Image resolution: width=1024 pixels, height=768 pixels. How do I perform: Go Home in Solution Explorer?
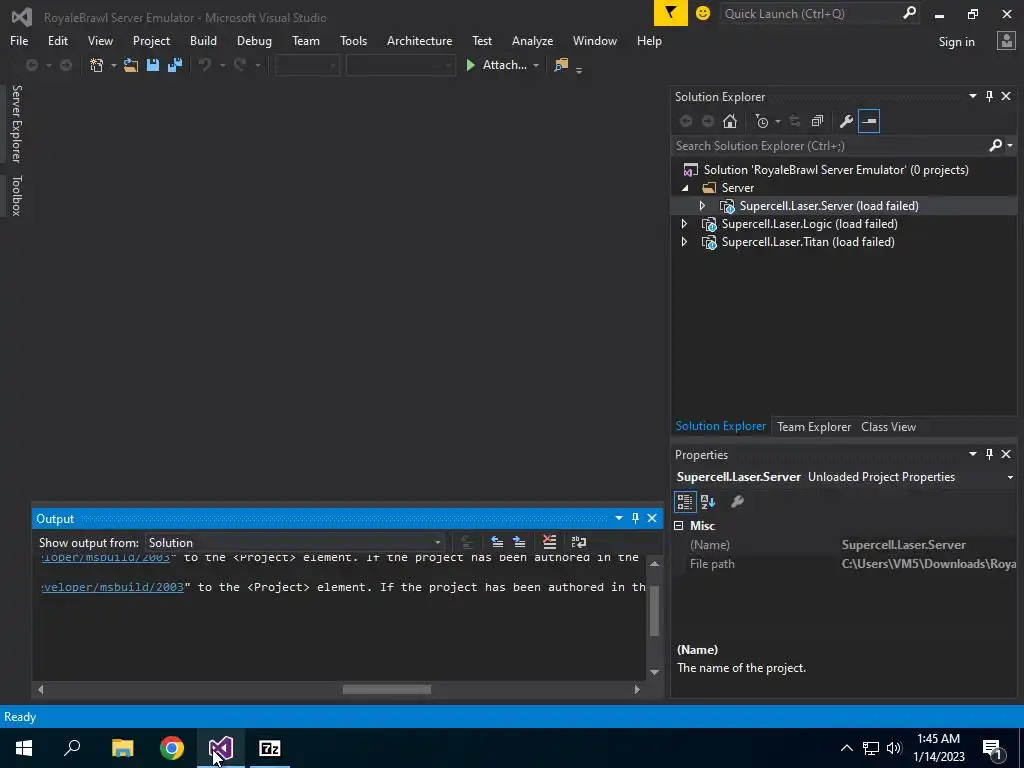tap(729, 121)
